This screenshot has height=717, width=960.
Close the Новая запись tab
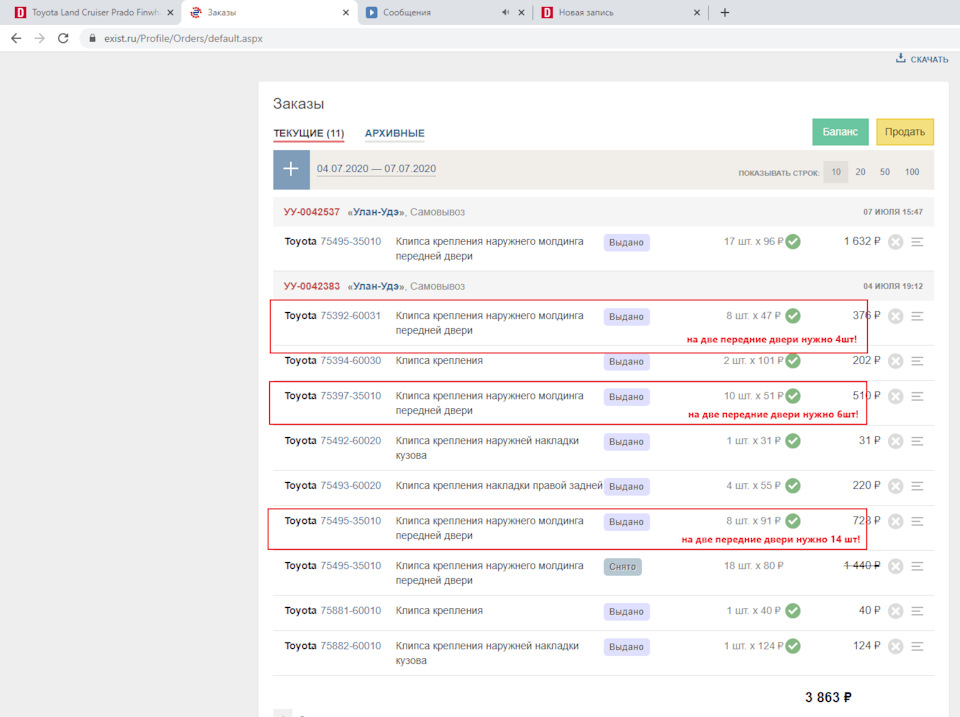697,12
